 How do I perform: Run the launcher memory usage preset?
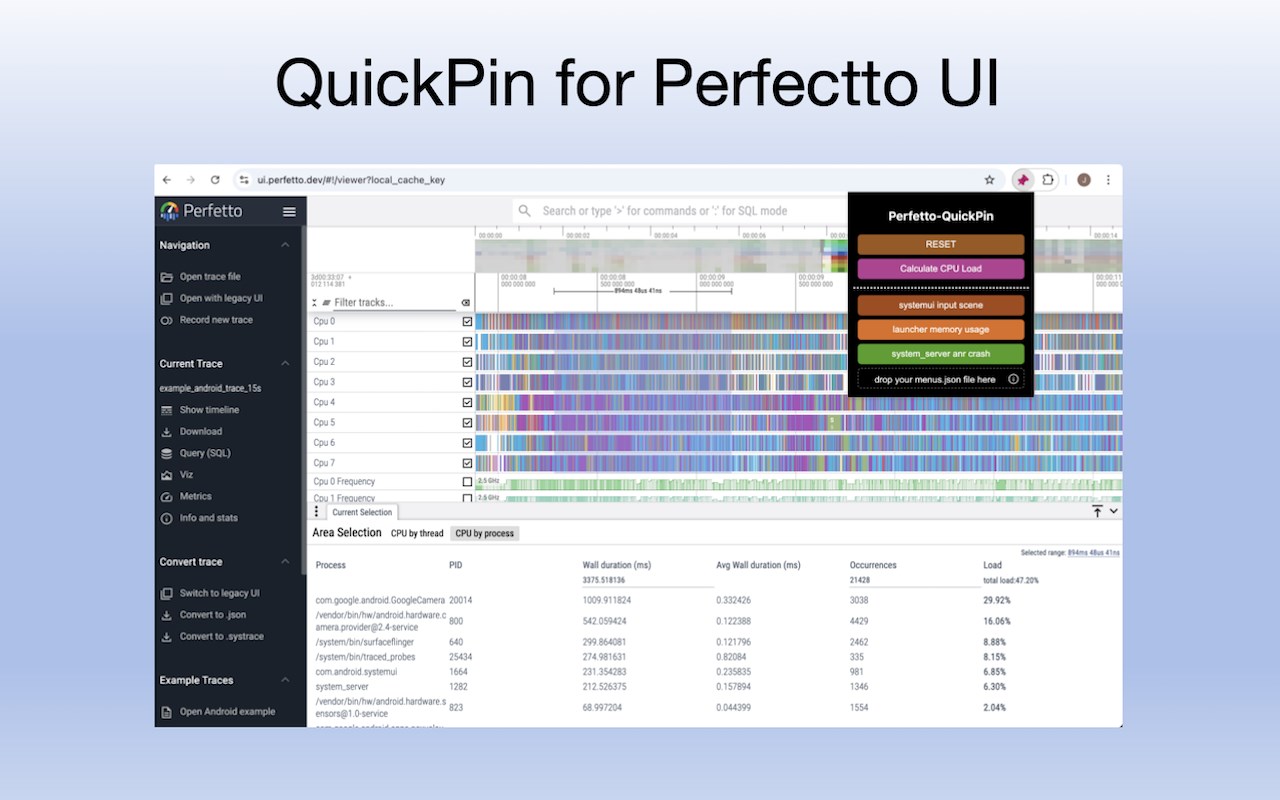941,330
